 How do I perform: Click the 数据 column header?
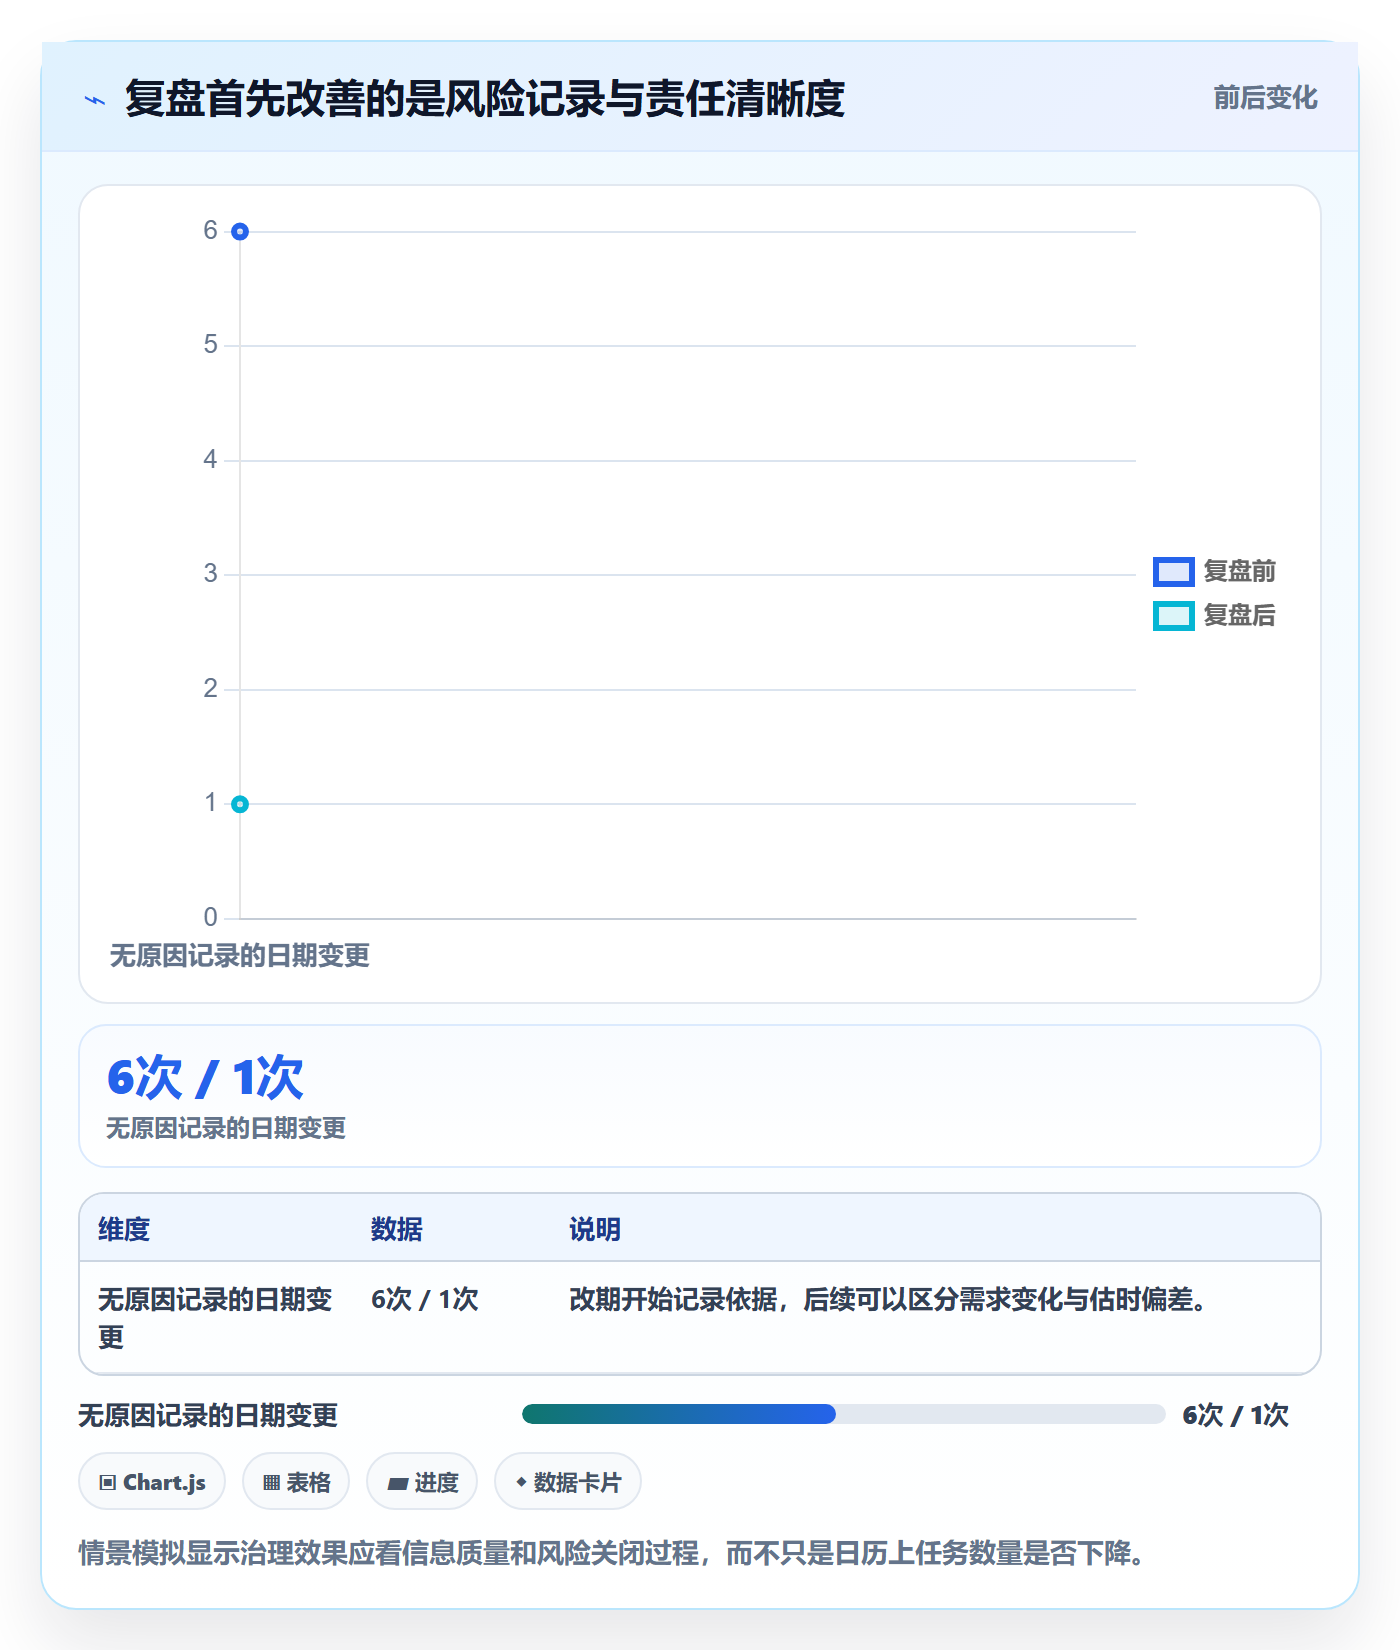coord(397,1230)
